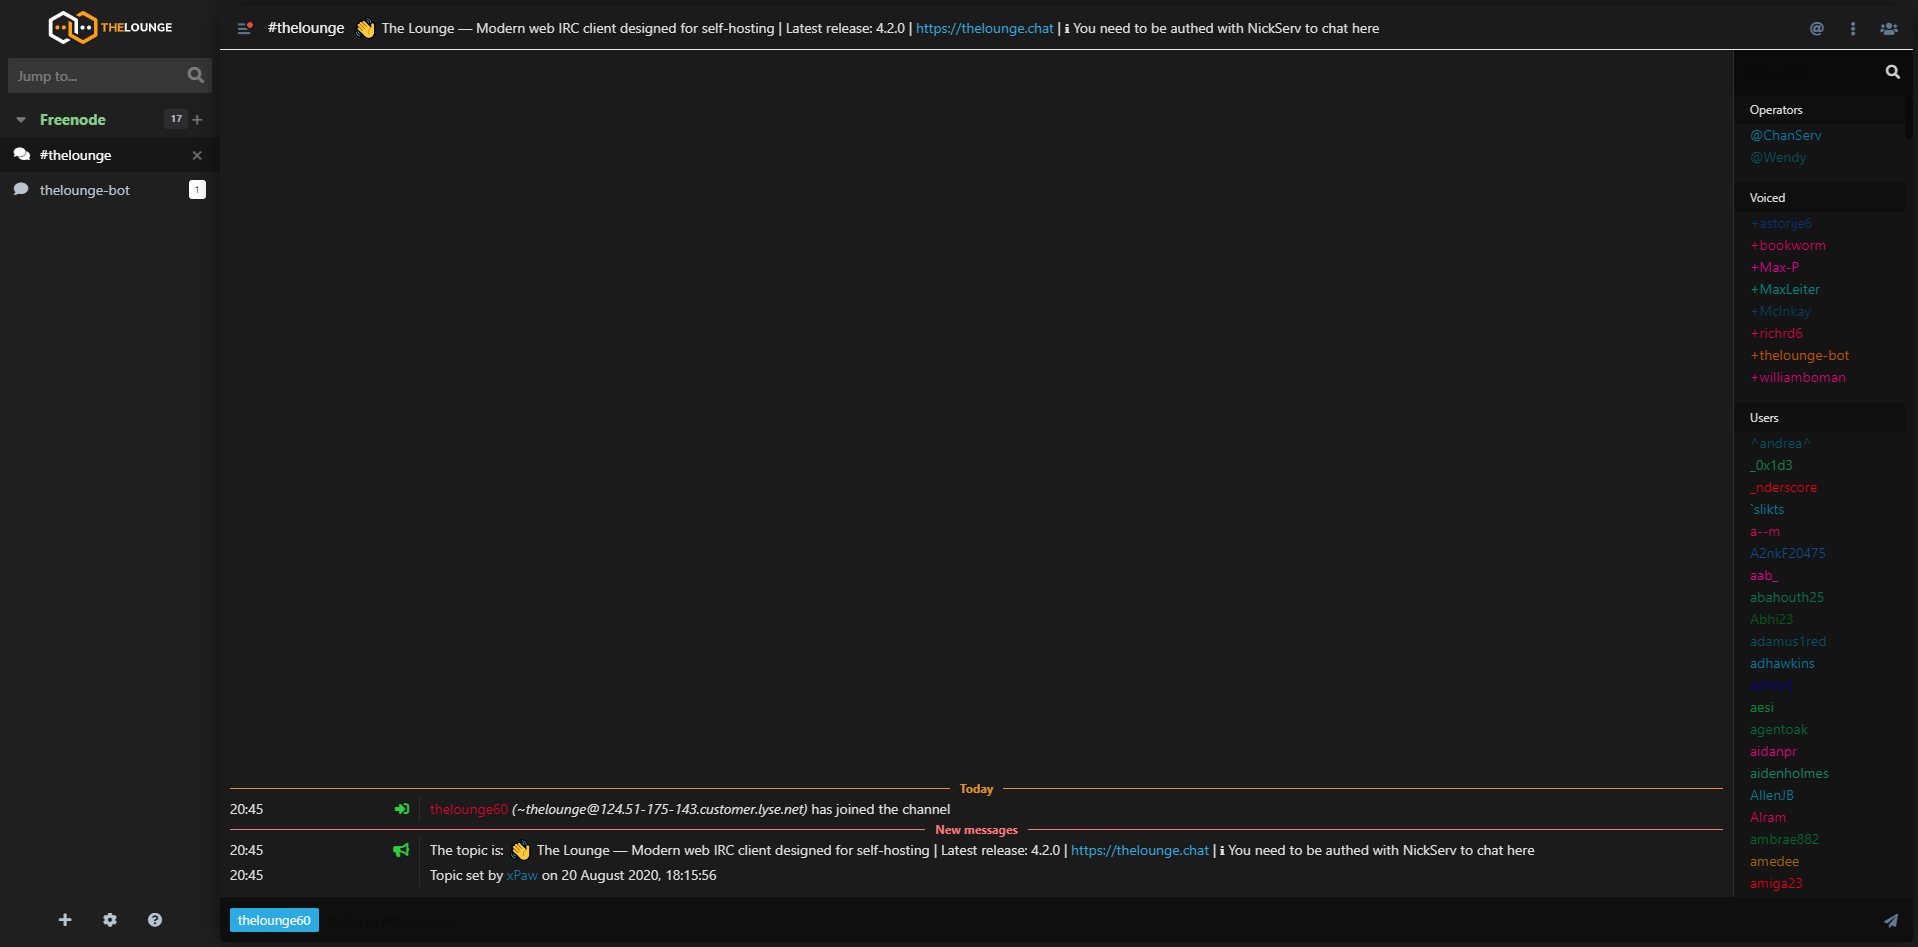The width and height of the screenshot is (1918, 947).
Task: Open the Settings gear icon
Action: point(110,920)
